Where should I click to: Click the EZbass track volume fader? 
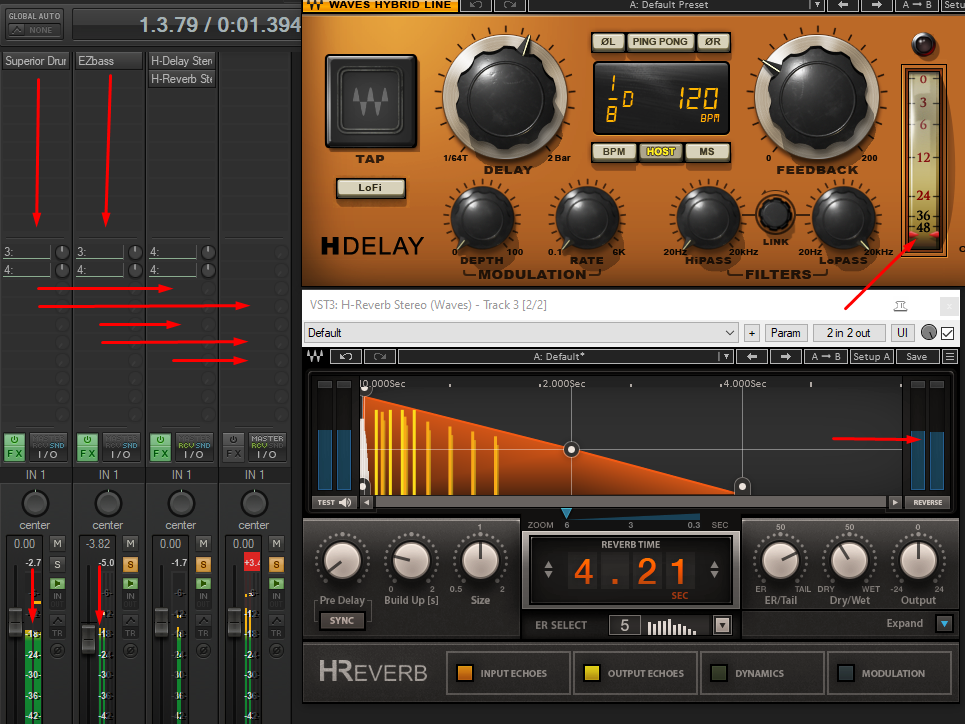[89, 638]
